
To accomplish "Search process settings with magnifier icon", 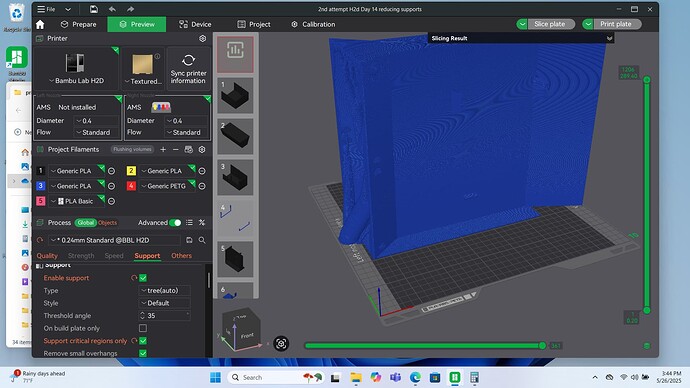I will point(202,240).
